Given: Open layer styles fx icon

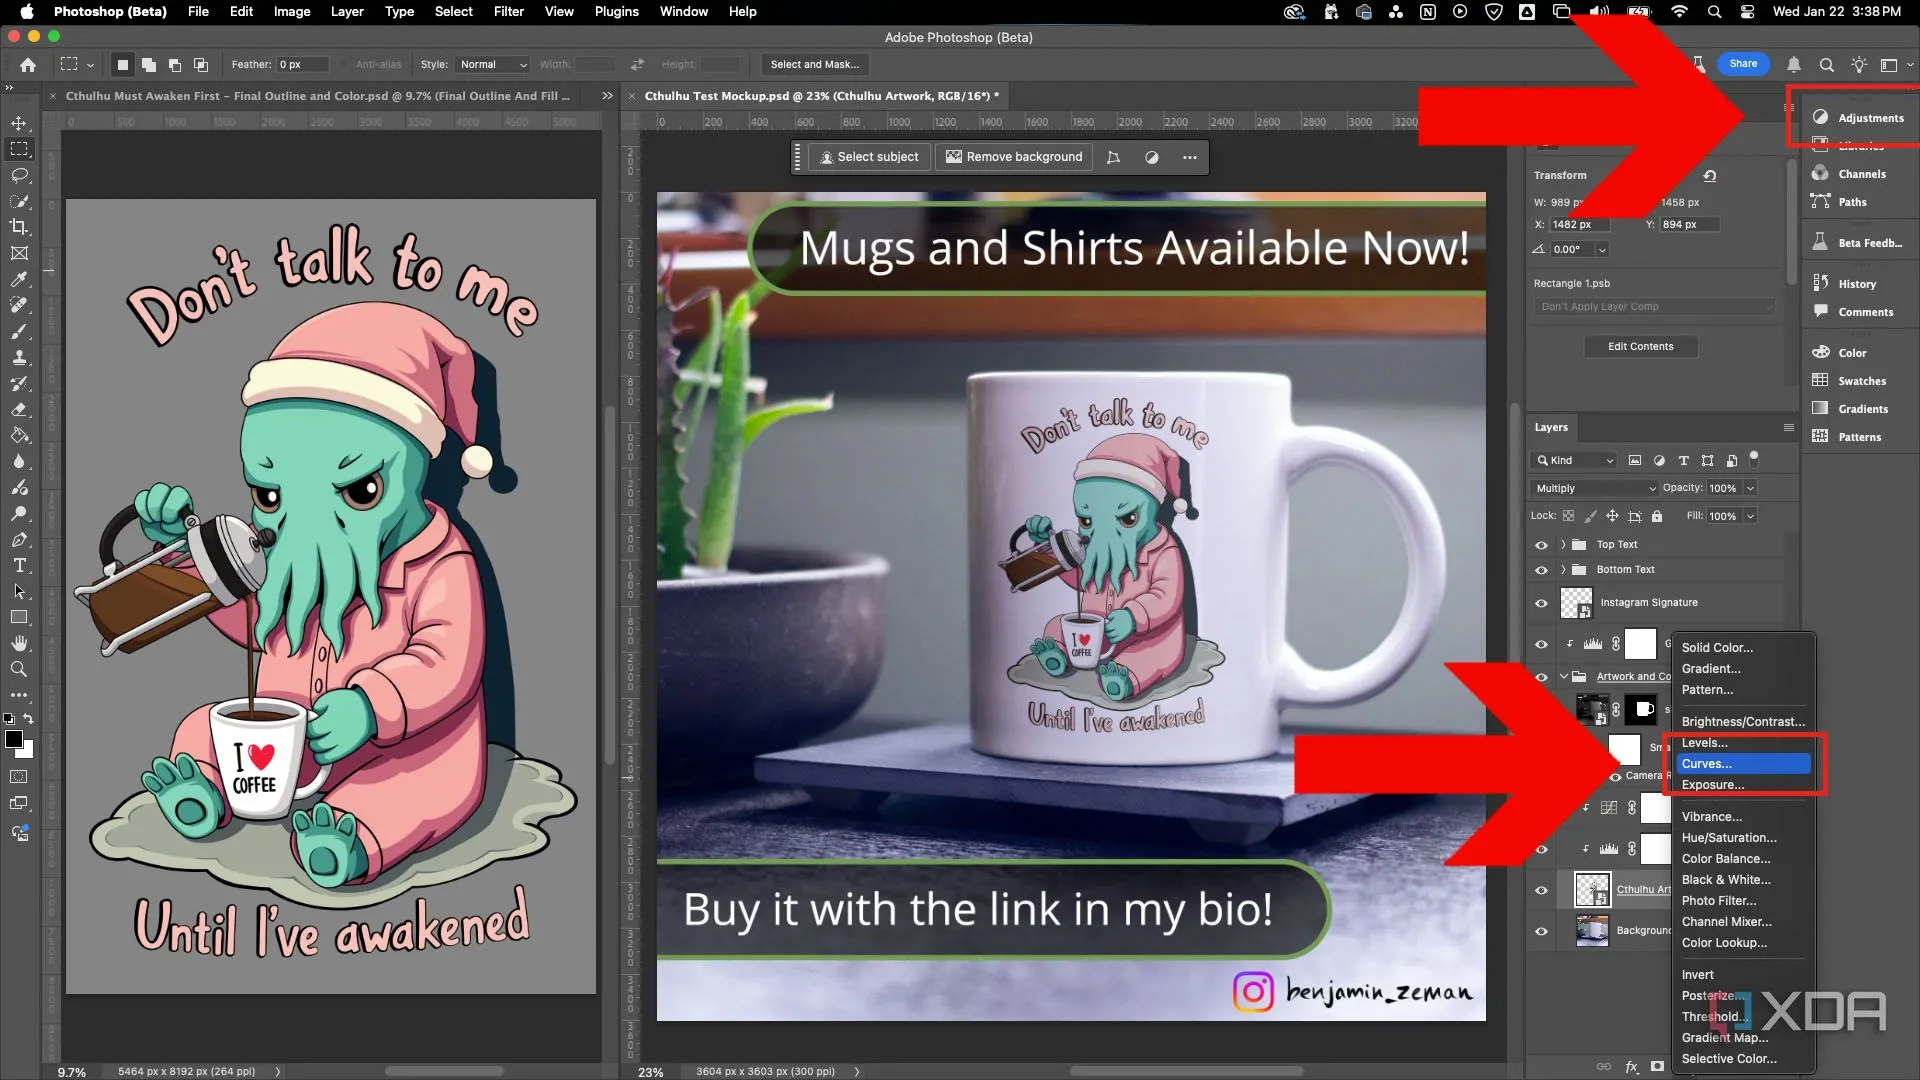Looking at the screenshot, I should 1632,1066.
